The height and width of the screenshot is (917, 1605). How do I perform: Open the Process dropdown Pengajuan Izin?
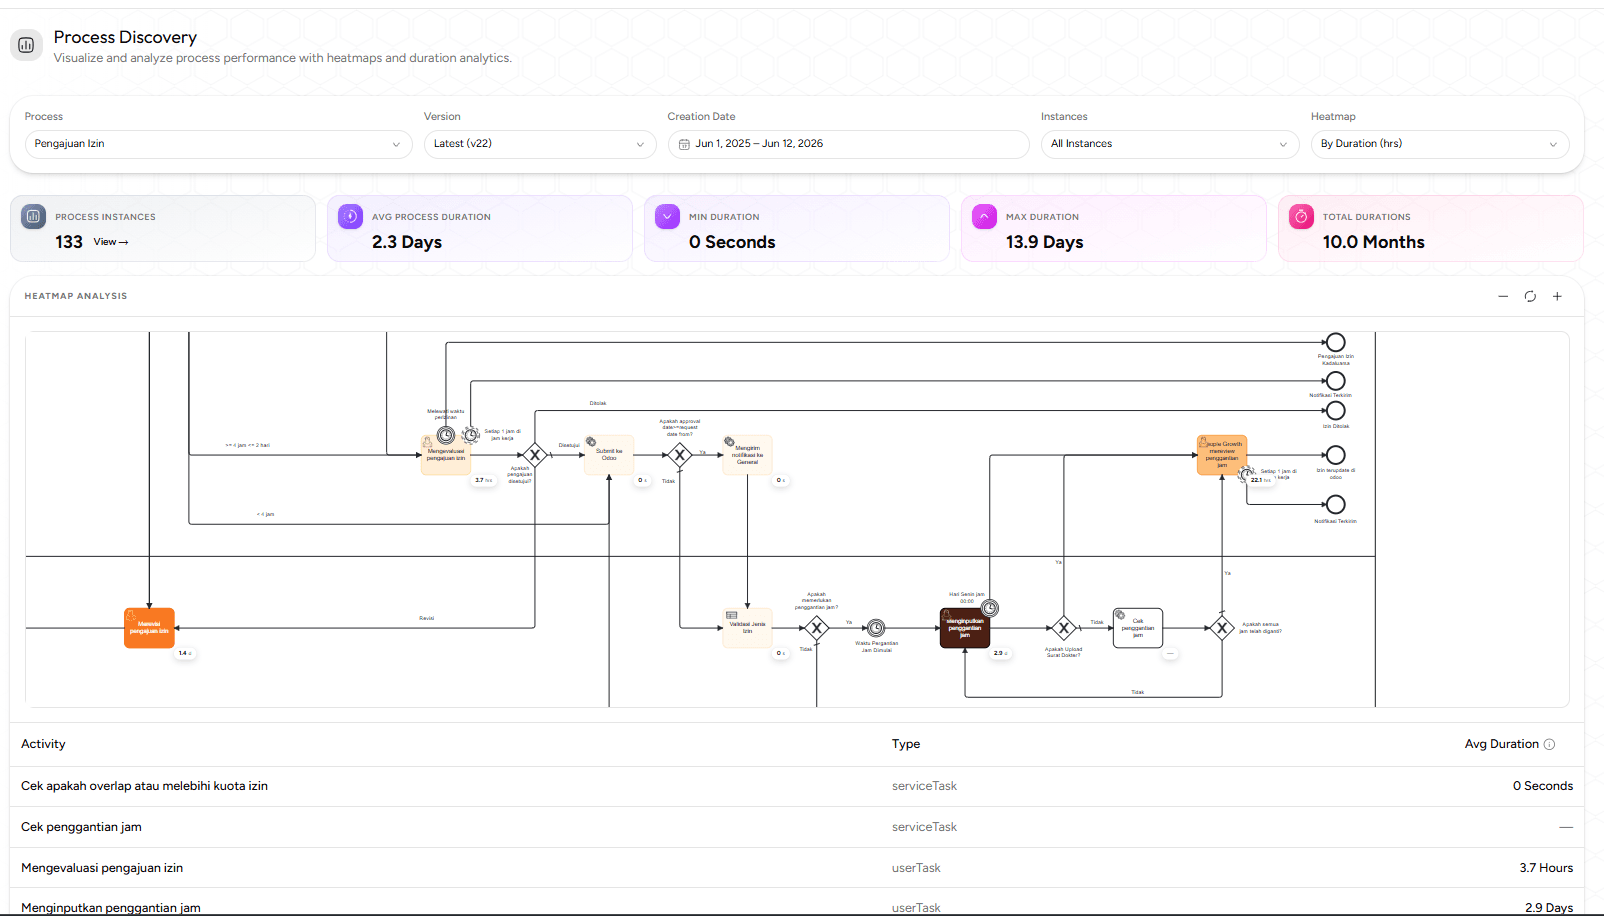tap(218, 144)
